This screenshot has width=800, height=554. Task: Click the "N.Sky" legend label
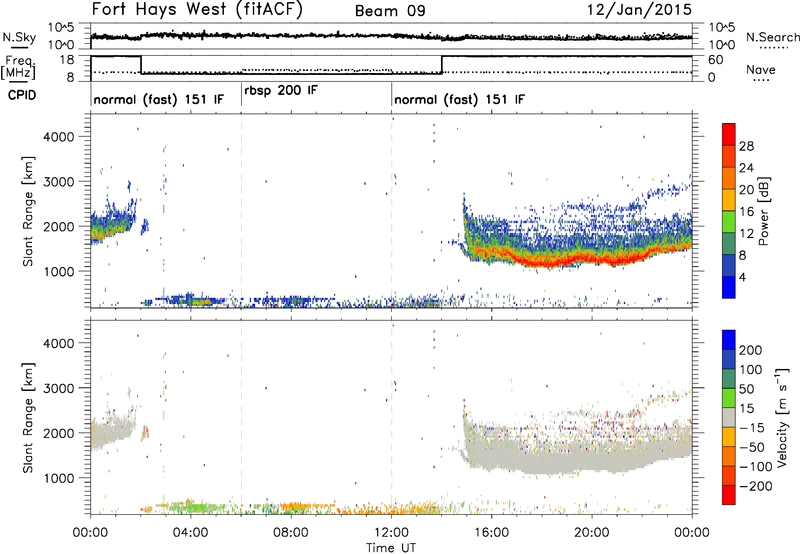(19, 37)
